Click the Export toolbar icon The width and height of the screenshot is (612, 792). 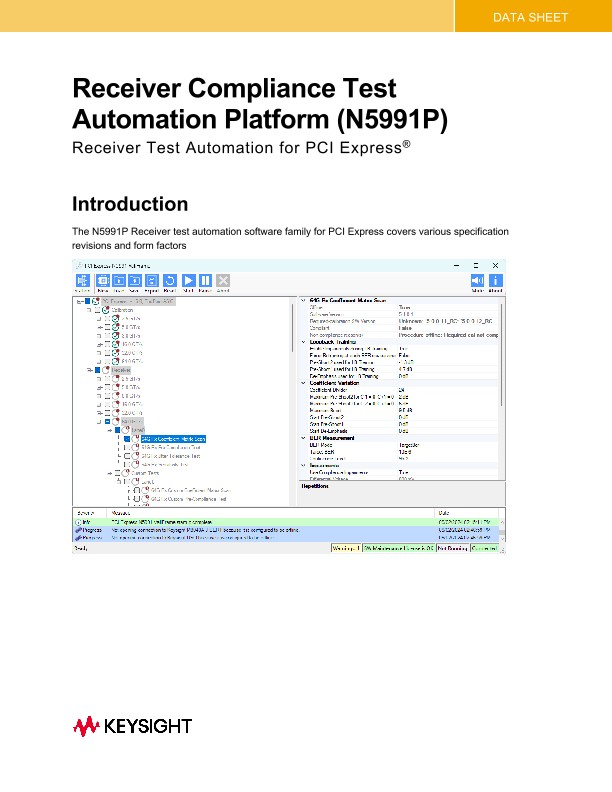click(x=151, y=280)
